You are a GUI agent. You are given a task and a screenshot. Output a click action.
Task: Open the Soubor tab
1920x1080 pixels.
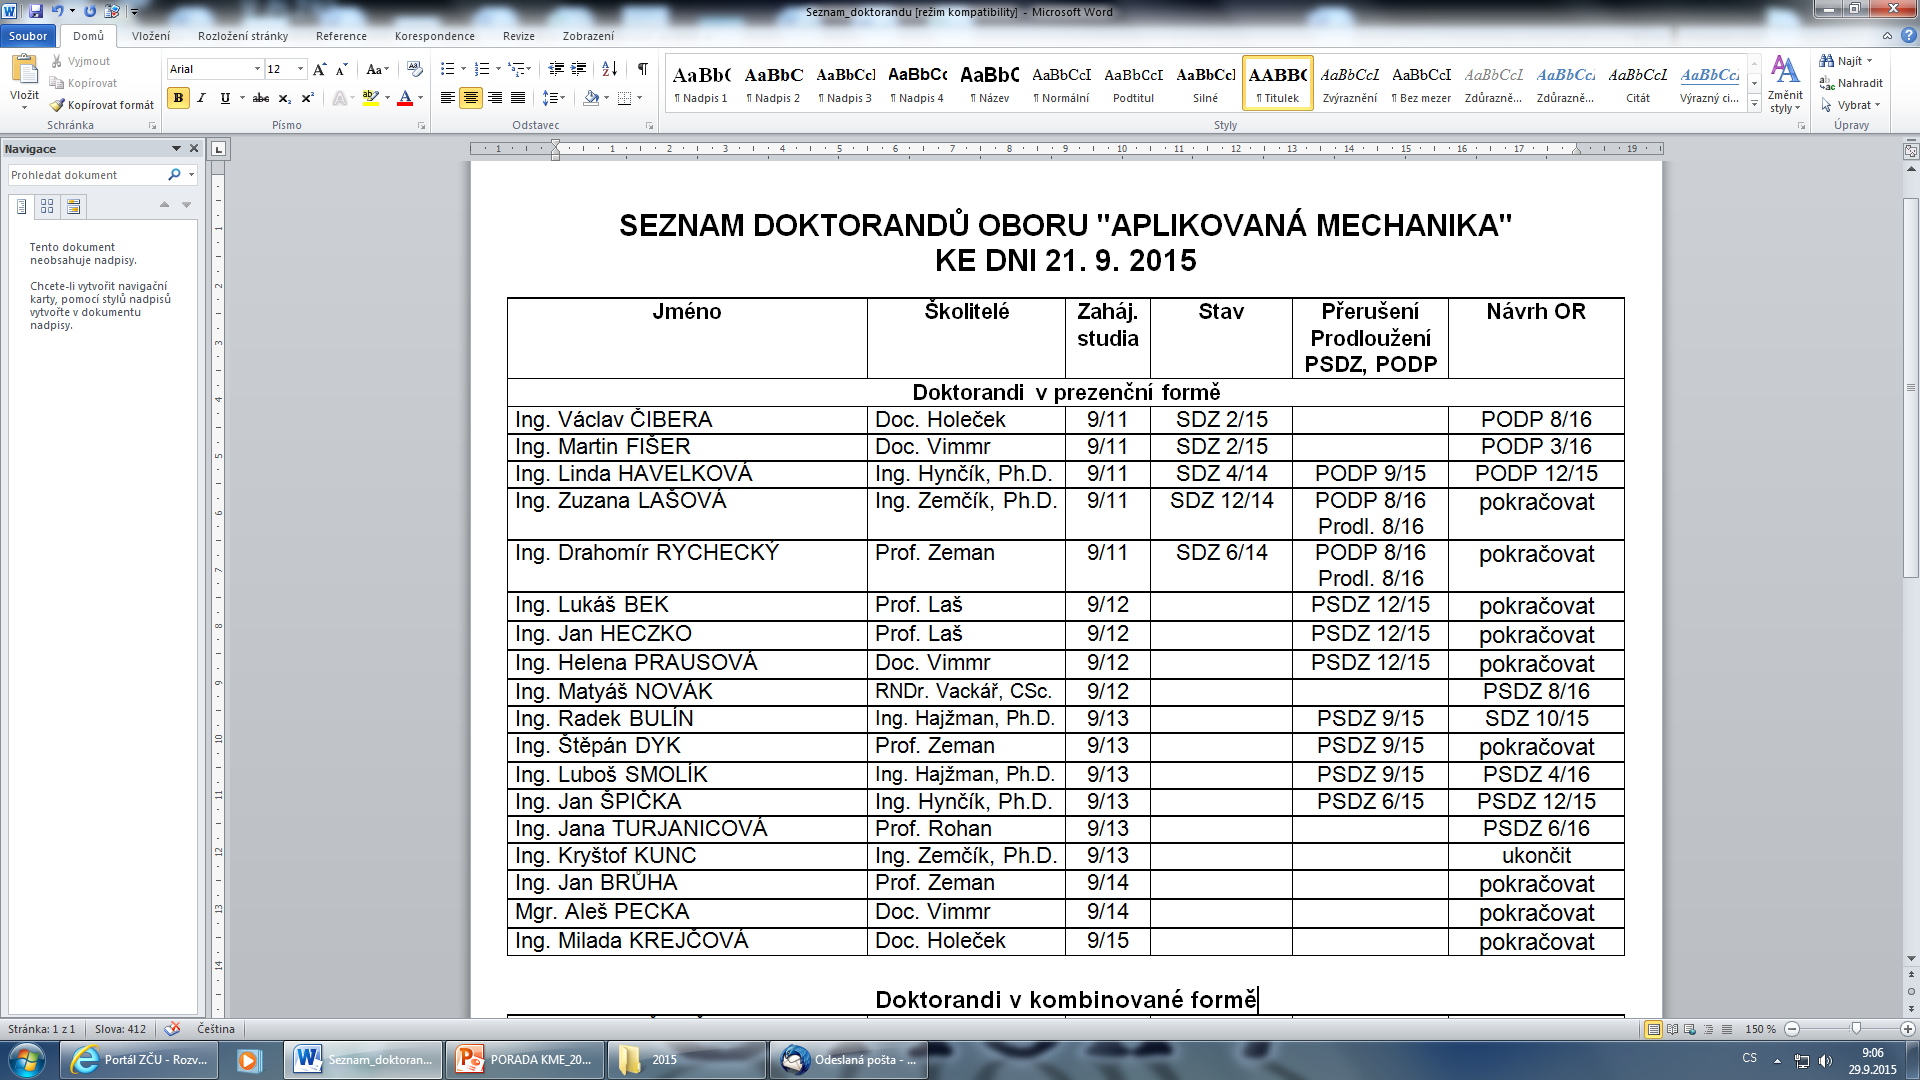[28, 36]
